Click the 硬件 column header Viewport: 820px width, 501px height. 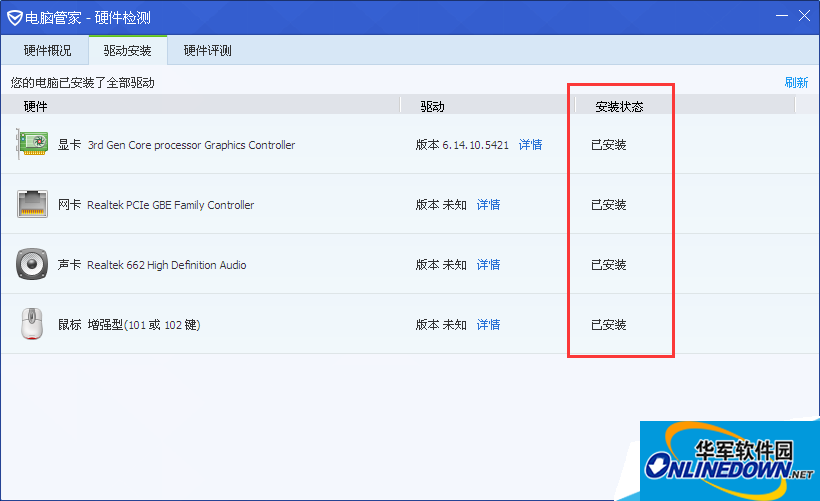coord(36,107)
